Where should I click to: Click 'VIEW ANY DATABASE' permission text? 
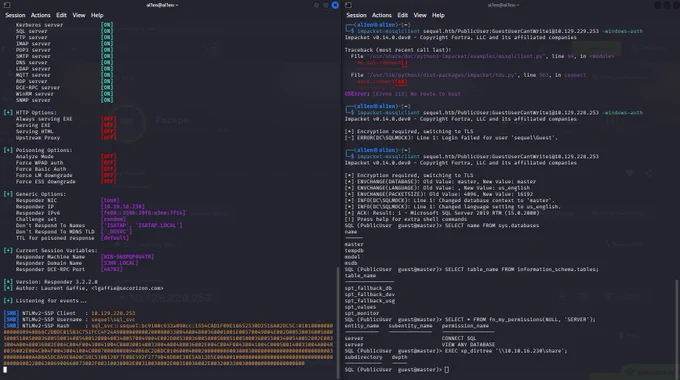pyautogui.click(x=468, y=344)
